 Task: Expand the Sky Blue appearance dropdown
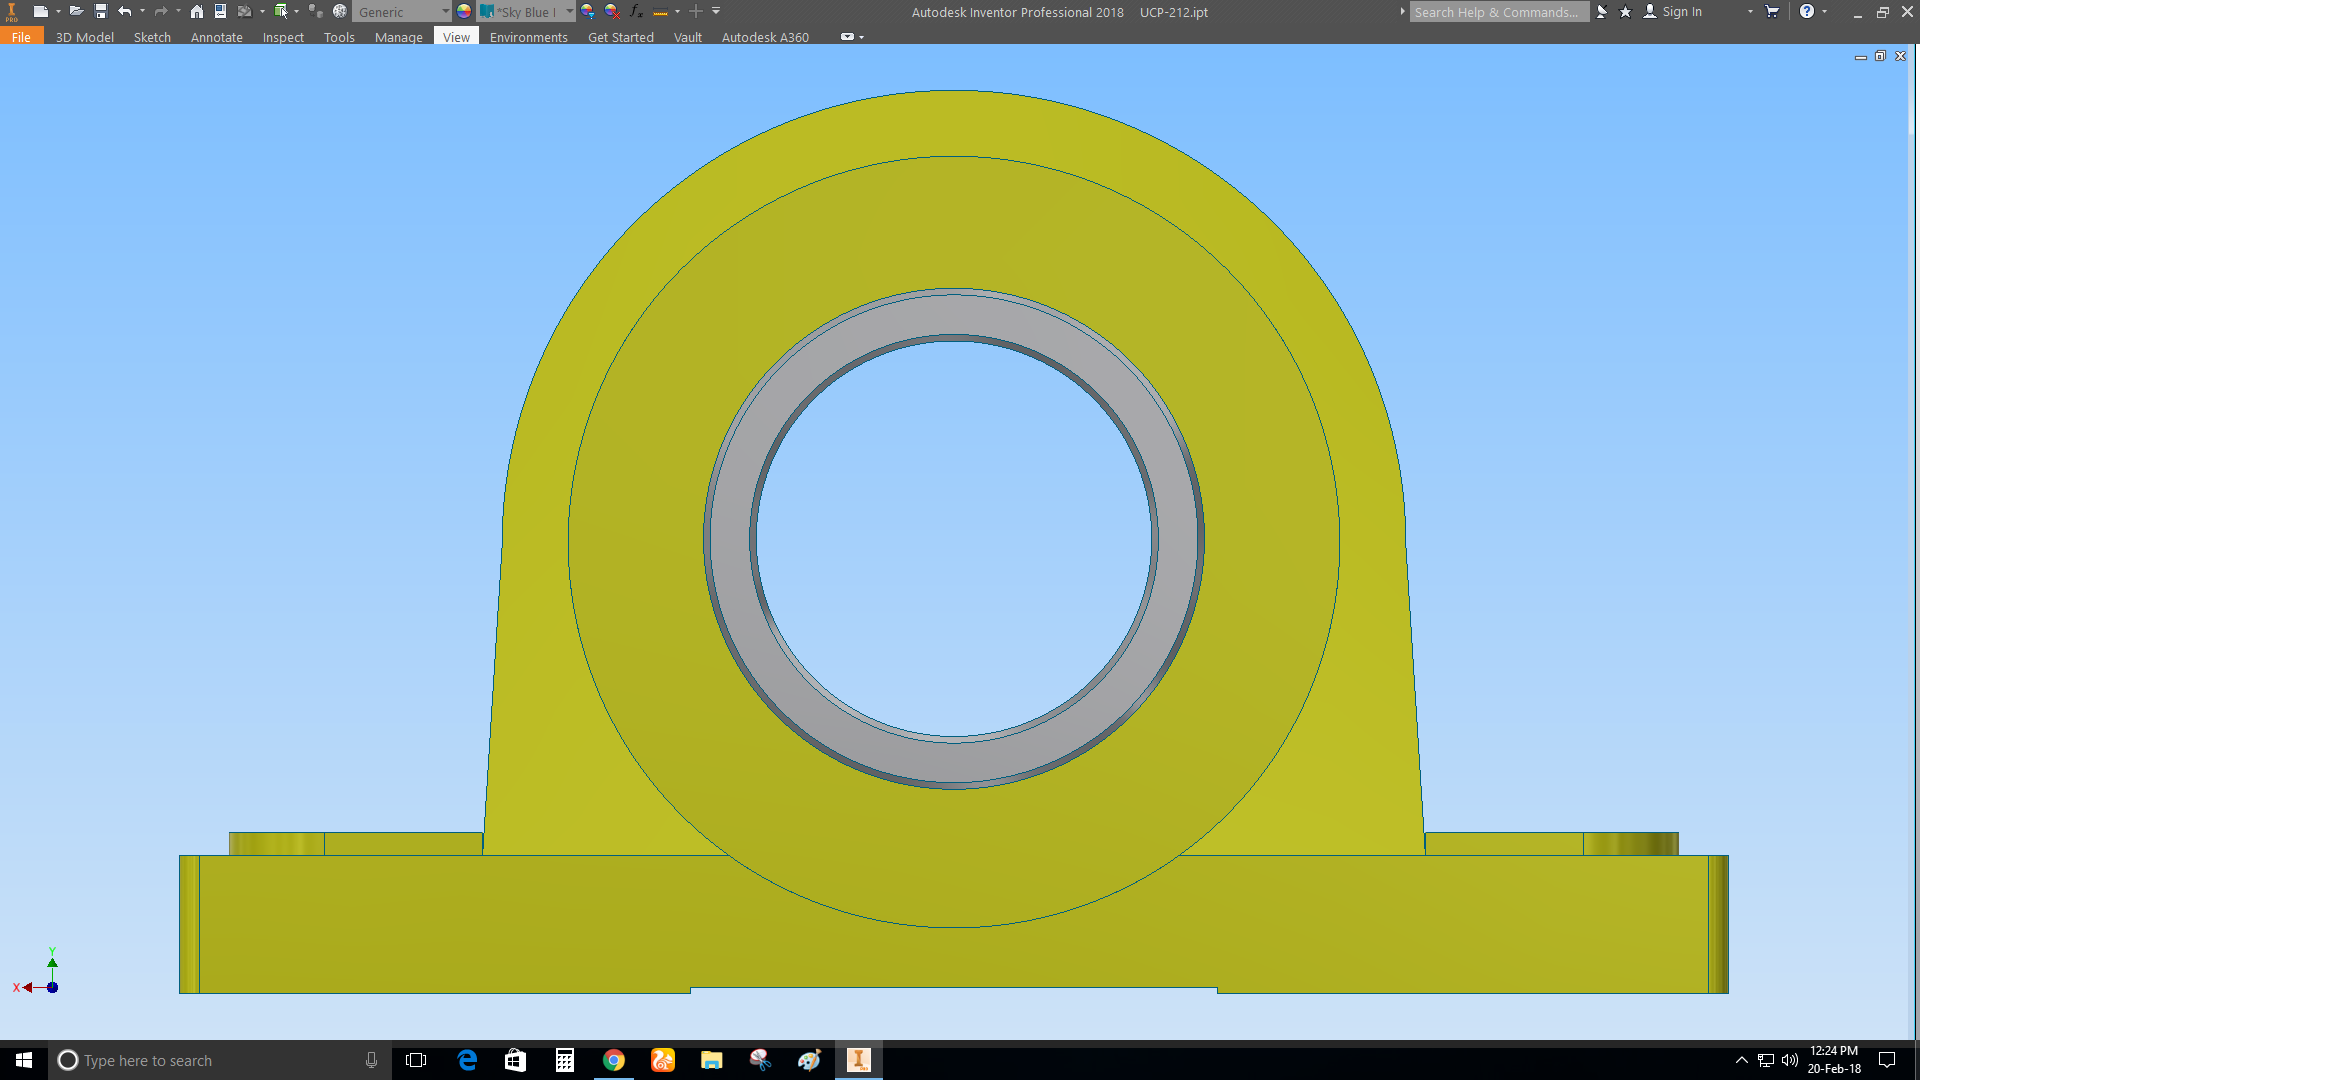tap(569, 11)
